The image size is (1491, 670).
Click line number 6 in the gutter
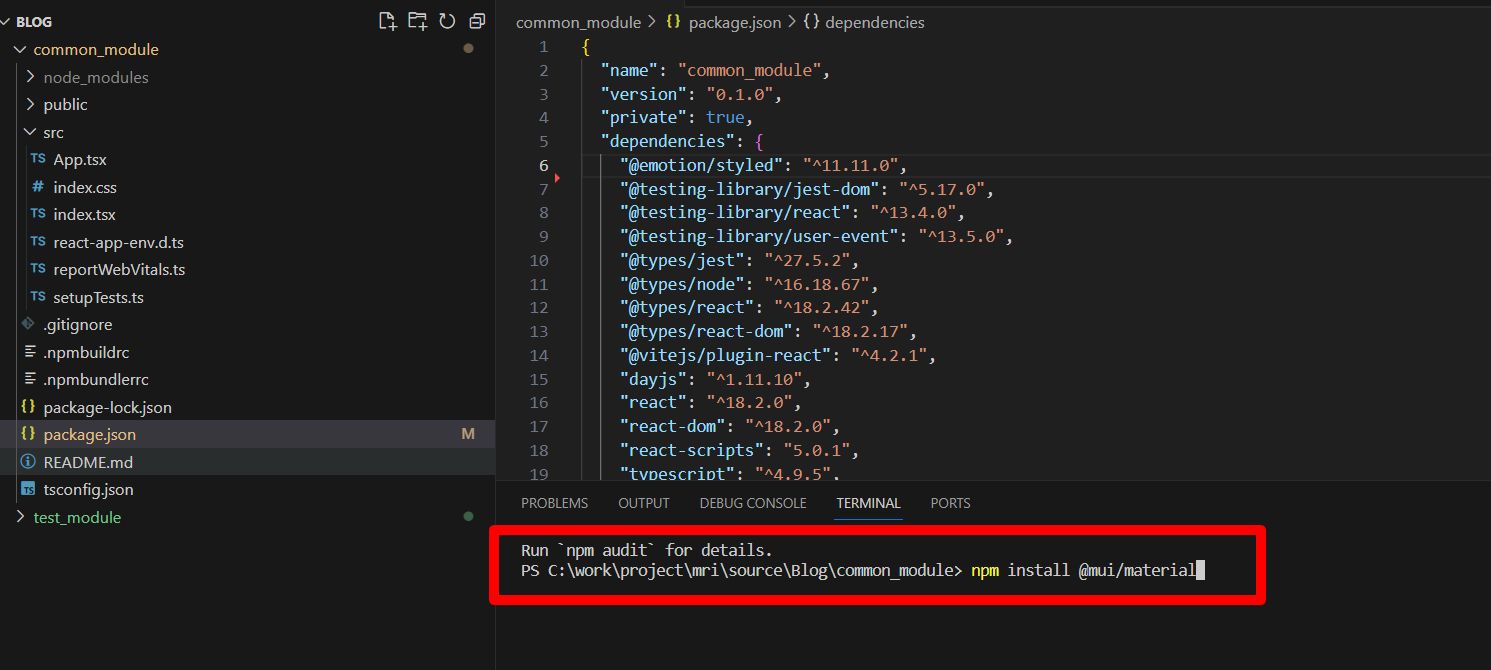pos(543,165)
